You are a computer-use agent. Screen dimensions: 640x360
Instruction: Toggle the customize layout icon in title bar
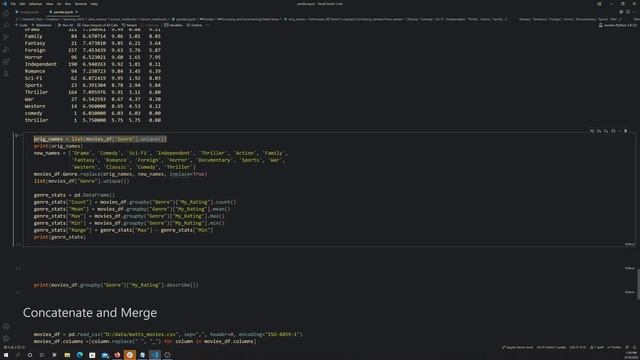pyautogui.click(x=599, y=4)
